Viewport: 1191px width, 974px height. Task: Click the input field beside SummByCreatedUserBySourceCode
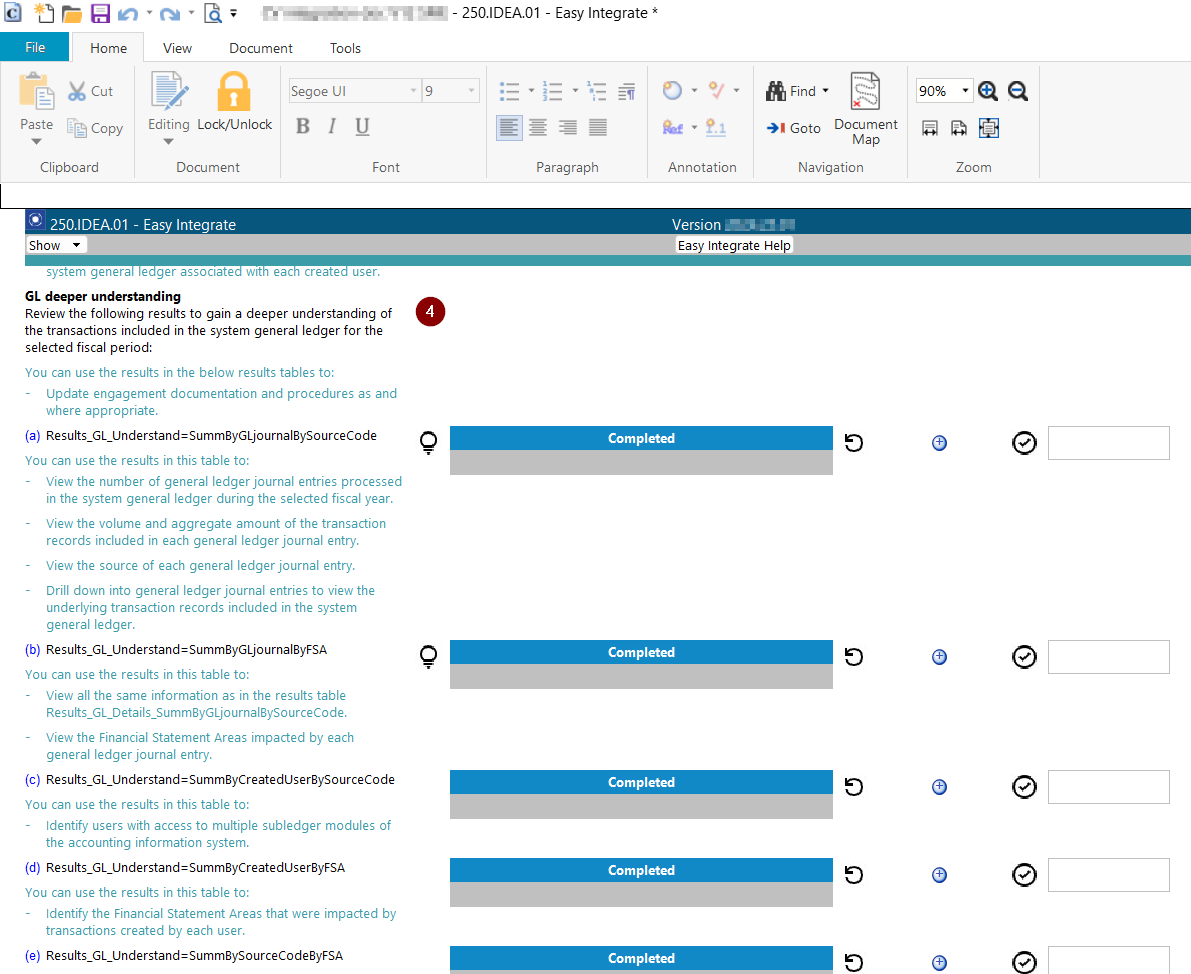tap(1108, 787)
